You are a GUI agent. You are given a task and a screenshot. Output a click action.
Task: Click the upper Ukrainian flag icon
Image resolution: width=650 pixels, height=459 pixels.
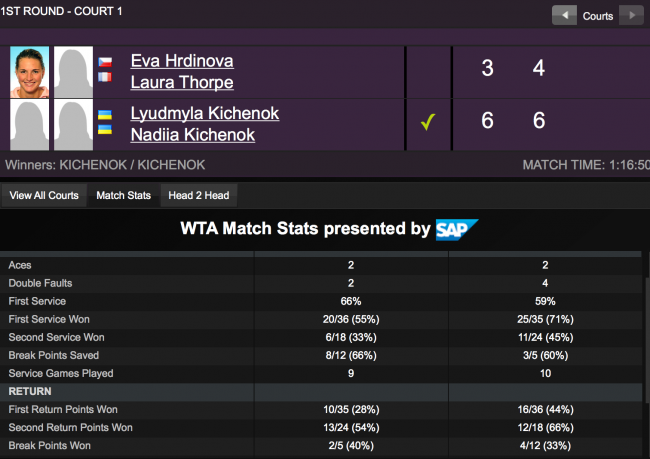point(105,115)
